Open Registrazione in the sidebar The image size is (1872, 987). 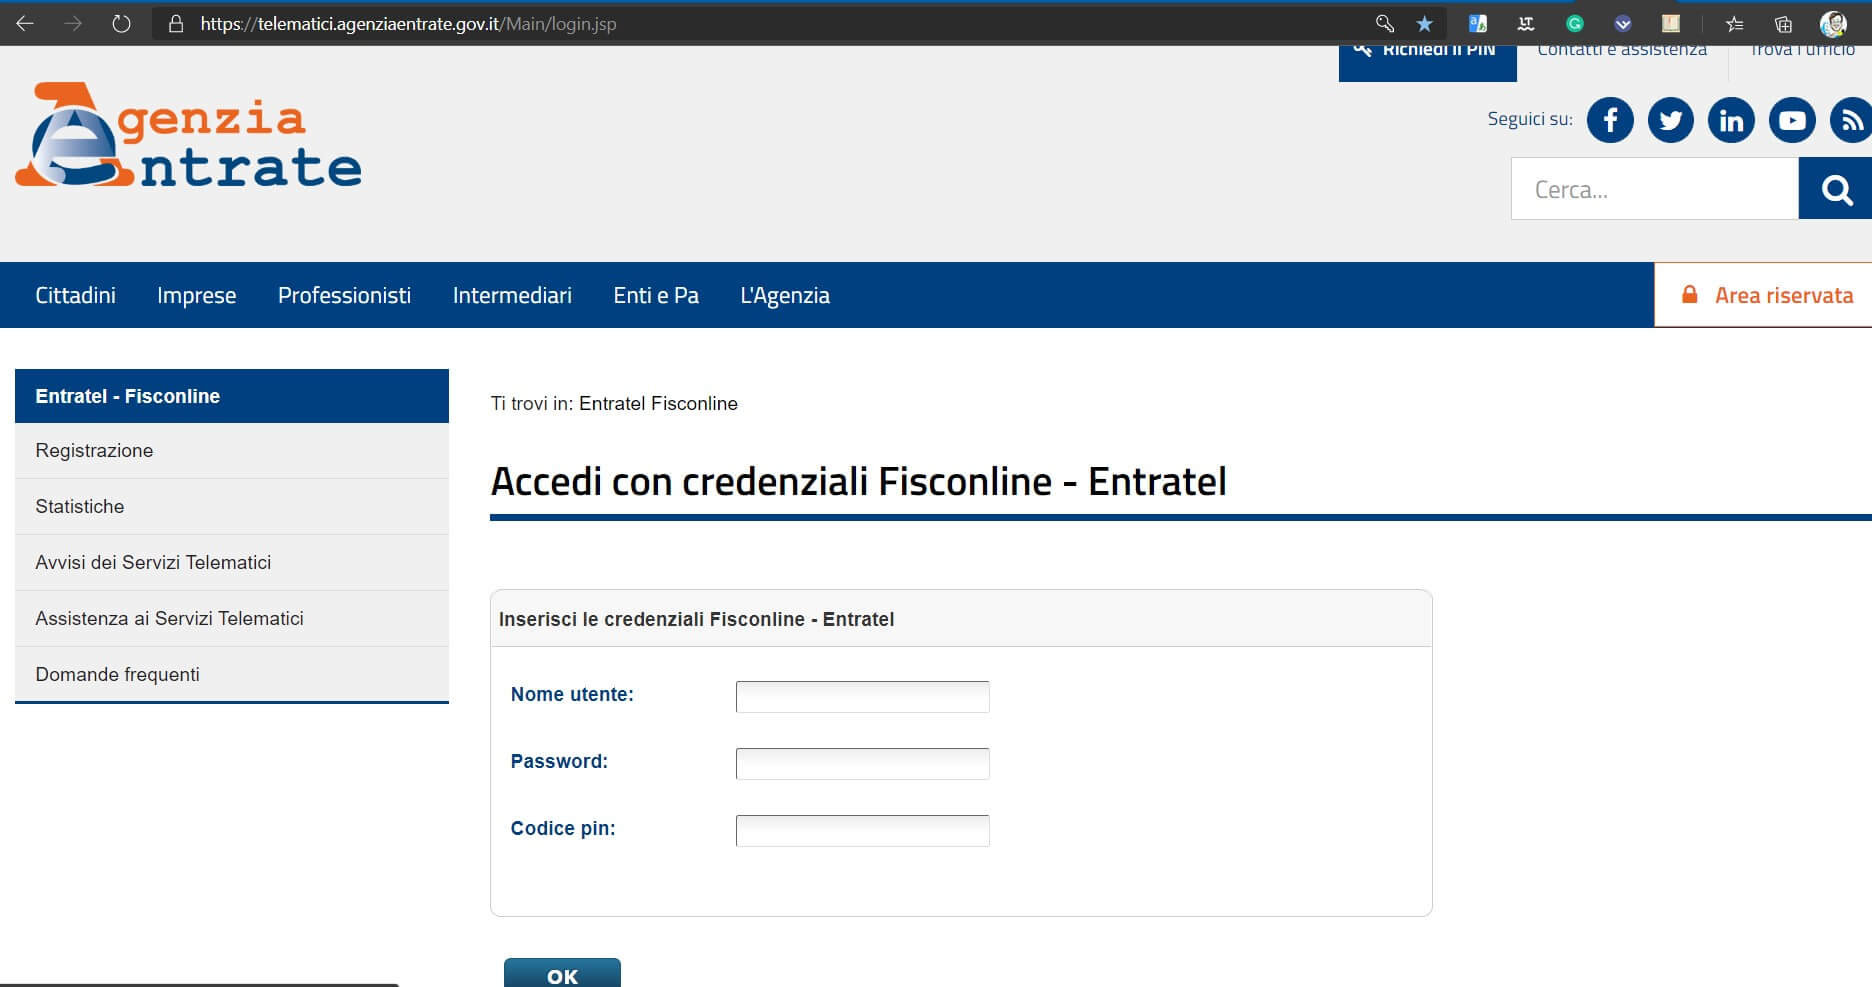pos(94,451)
